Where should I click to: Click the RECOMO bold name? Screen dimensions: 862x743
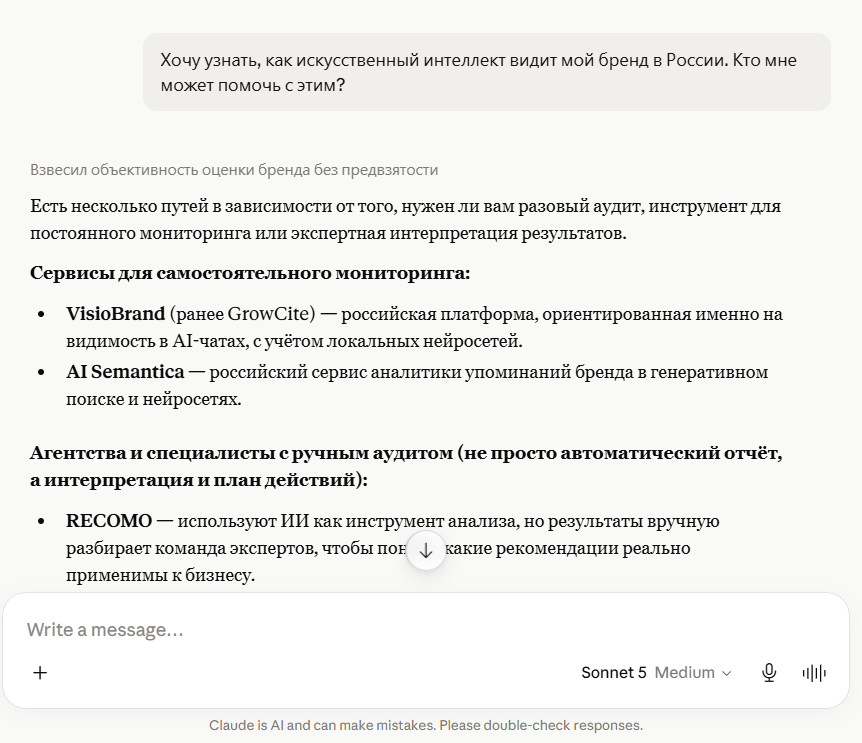(x=109, y=521)
